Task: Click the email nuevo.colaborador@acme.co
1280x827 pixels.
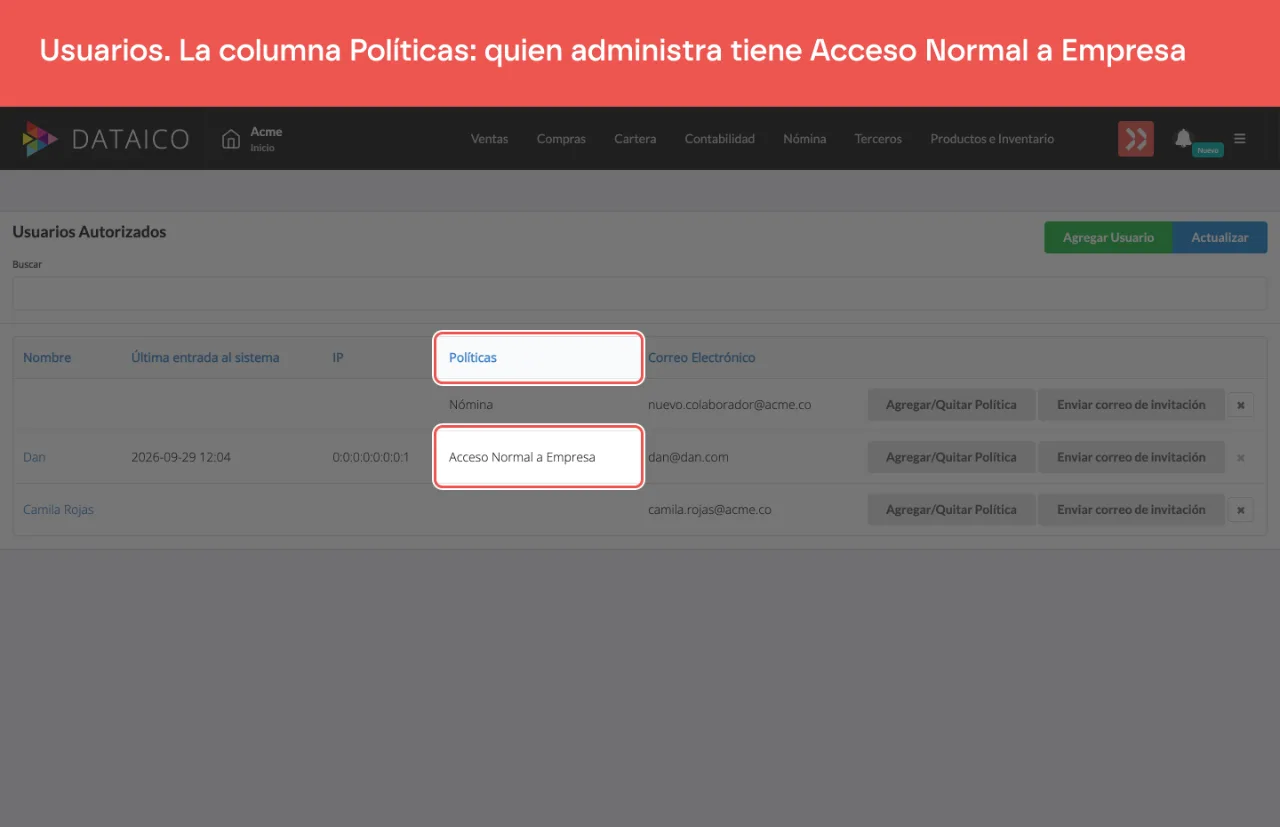Action: [729, 405]
